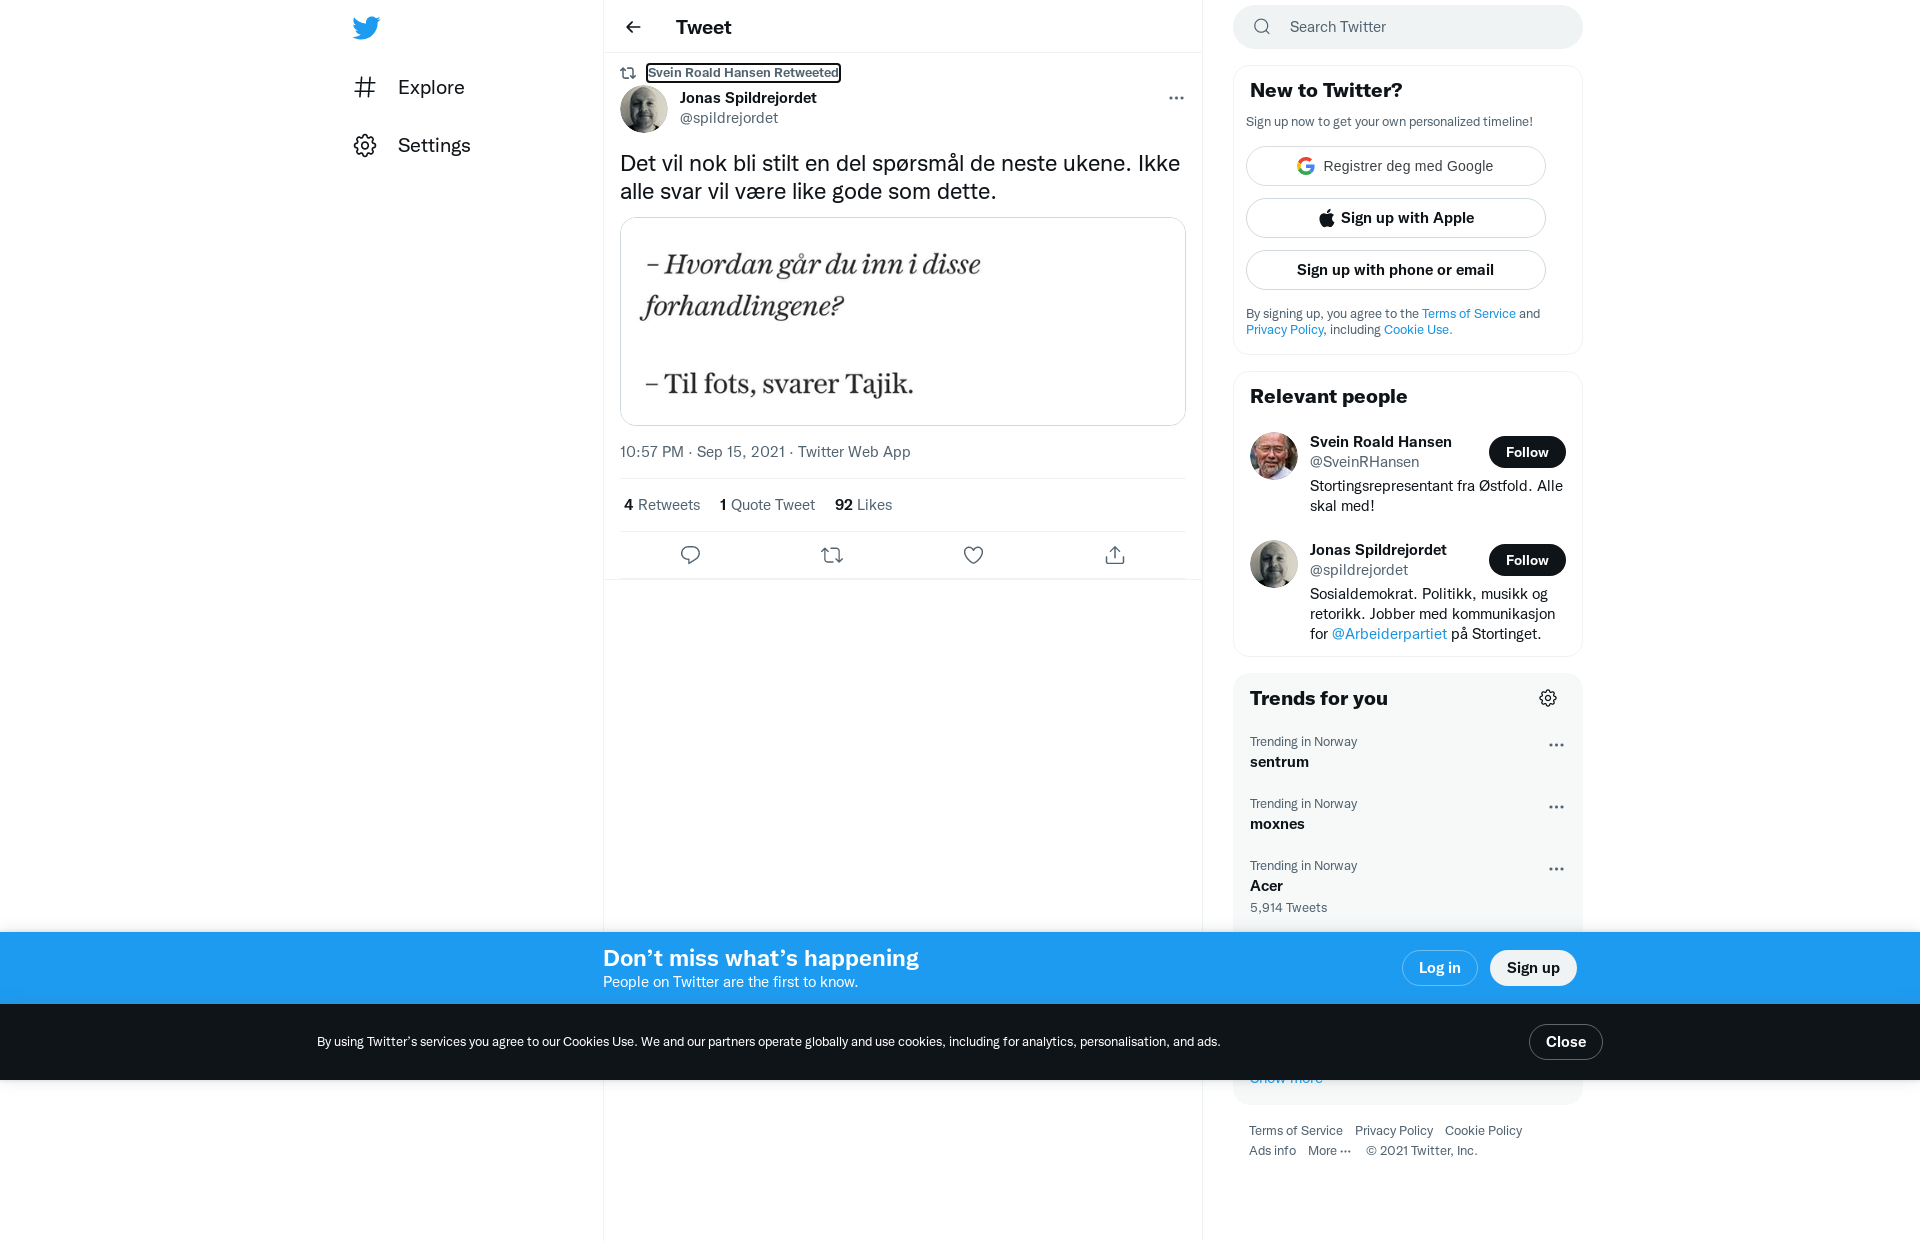Like the tweet with heart icon

pyautogui.click(x=973, y=555)
